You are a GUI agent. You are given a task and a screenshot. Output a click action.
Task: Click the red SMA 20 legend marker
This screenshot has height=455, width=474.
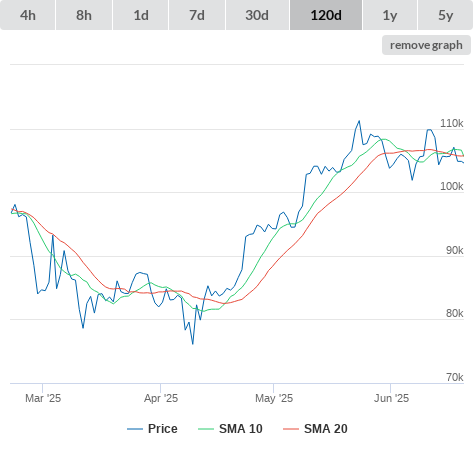click(x=291, y=429)
